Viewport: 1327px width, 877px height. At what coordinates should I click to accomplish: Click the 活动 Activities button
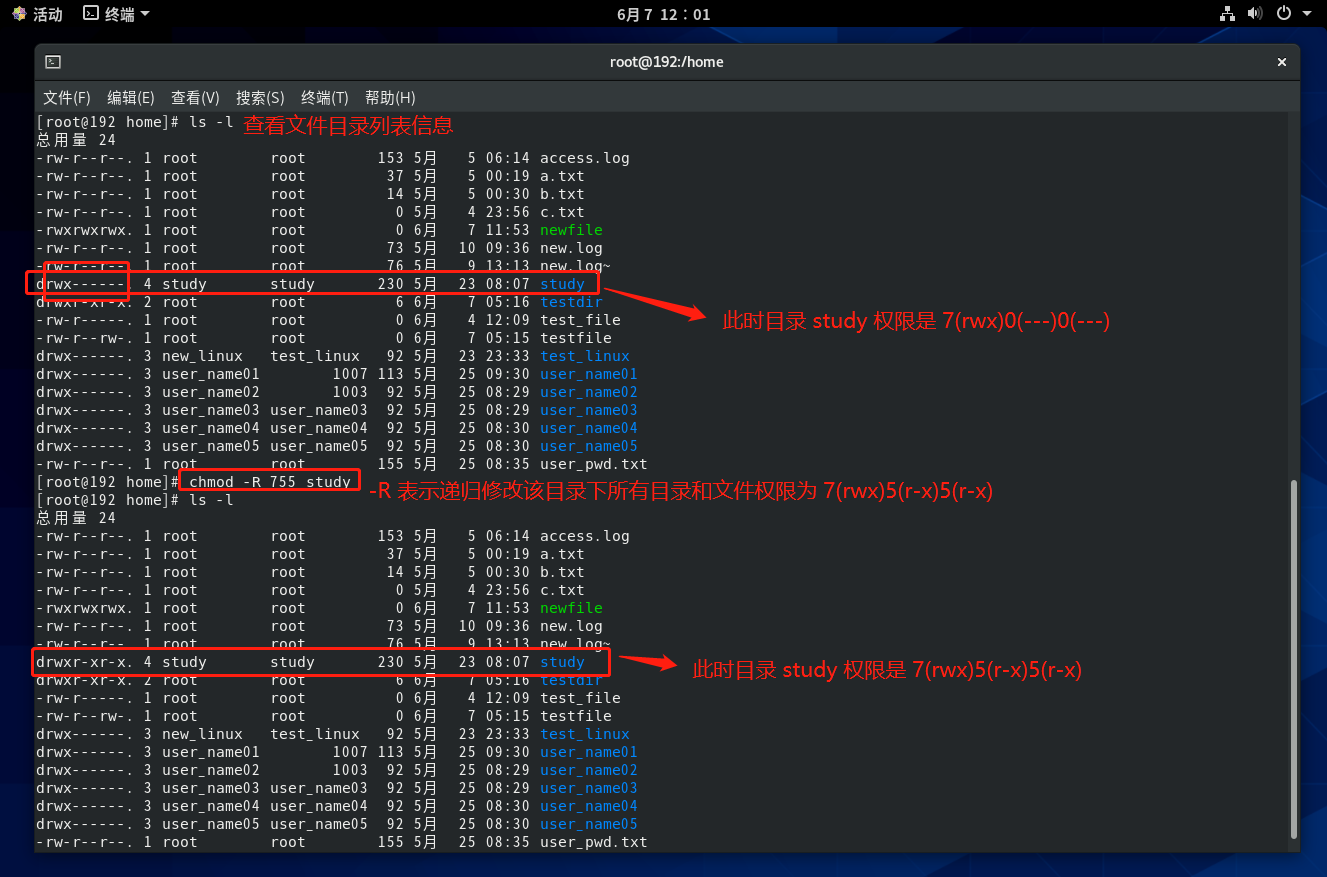(47, 14)
